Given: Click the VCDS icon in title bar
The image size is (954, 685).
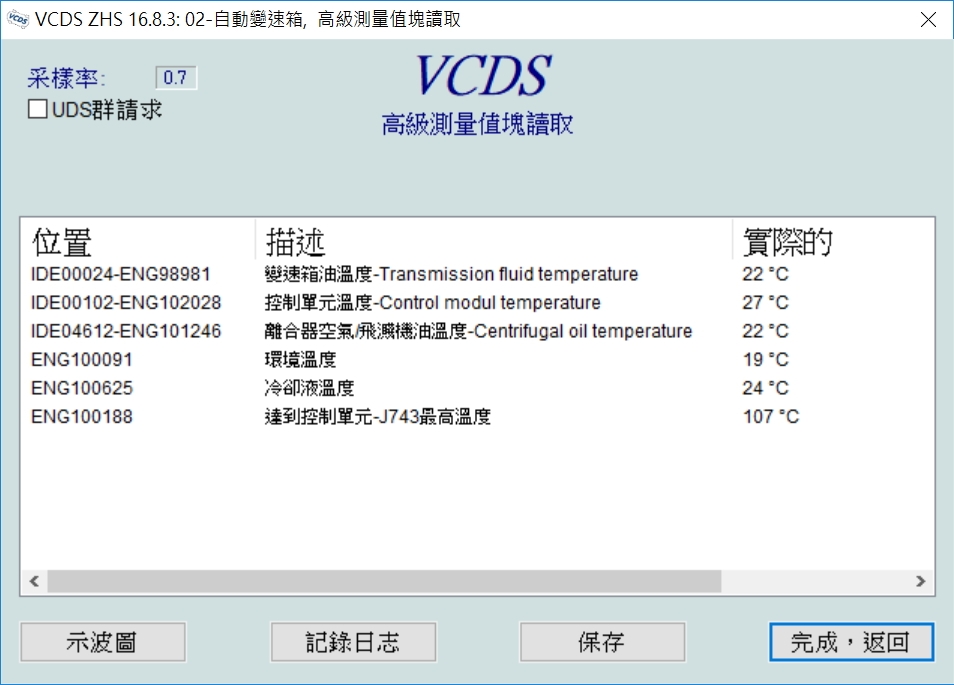Looking at the screenshot, I should pos(18,19).
